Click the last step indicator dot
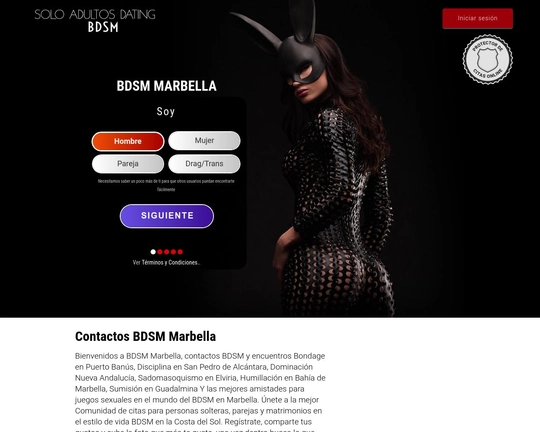540x432 pixels. point(180,252)
